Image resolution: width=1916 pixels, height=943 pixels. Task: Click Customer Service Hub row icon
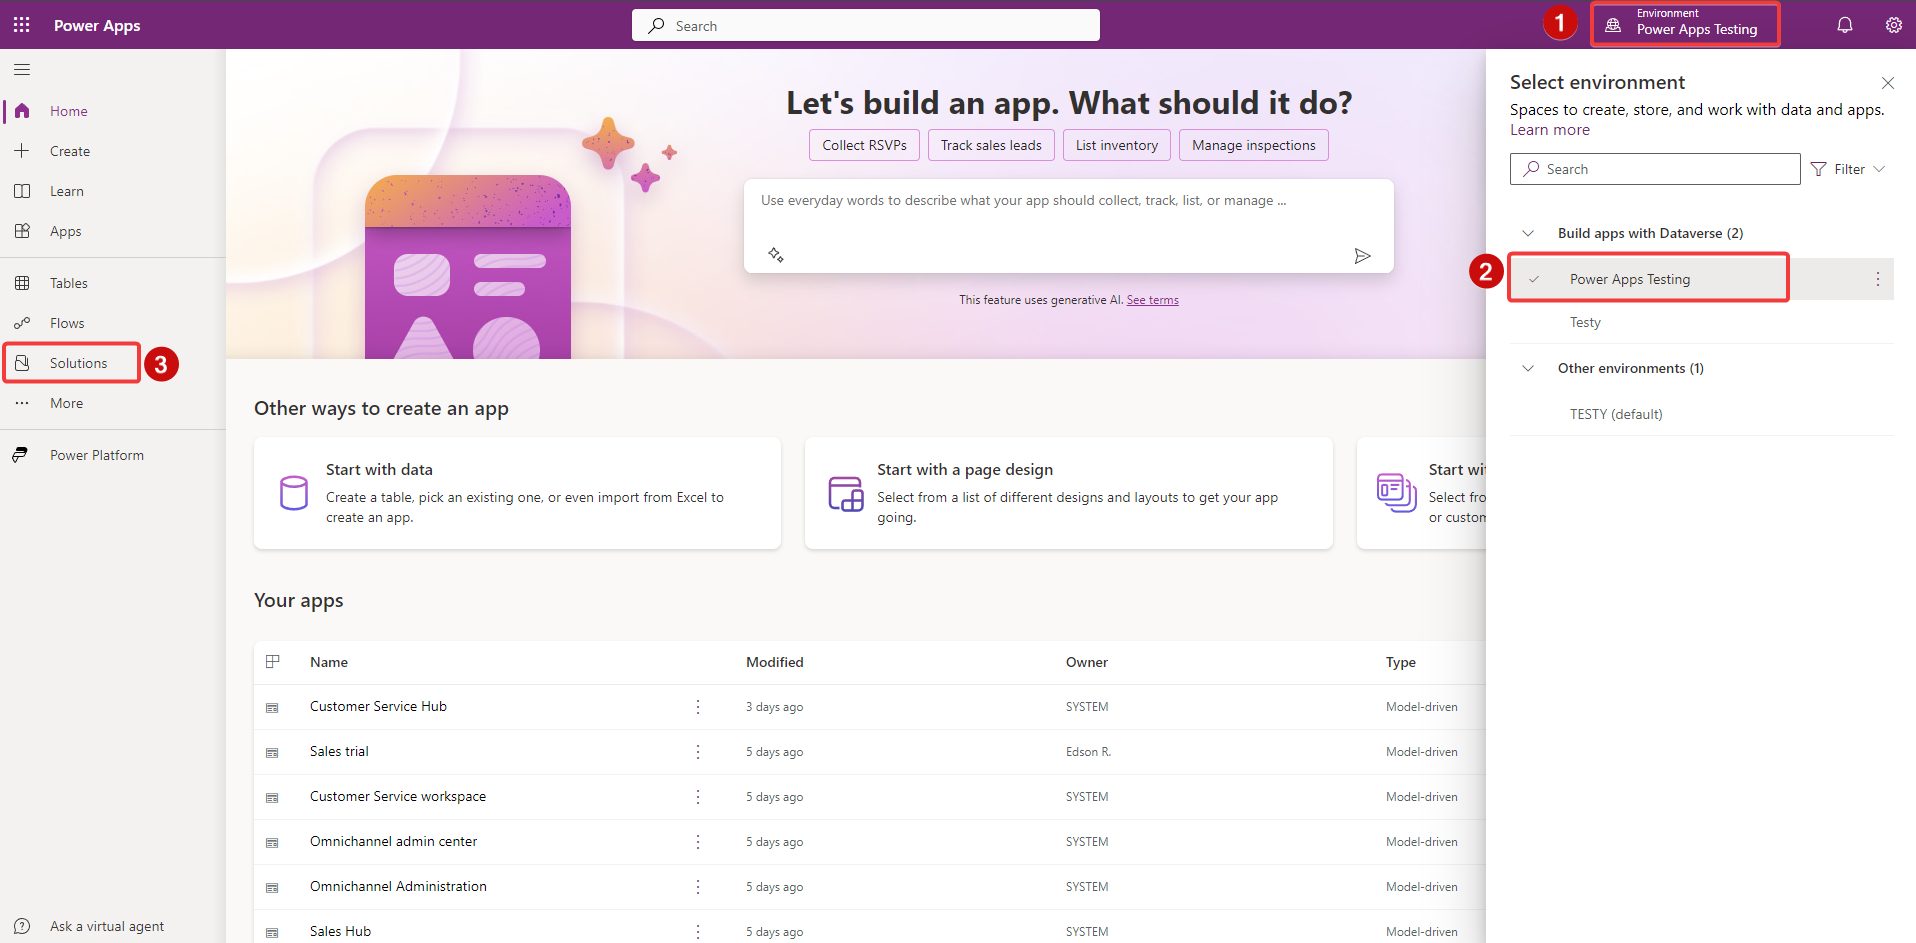point(272,707)
